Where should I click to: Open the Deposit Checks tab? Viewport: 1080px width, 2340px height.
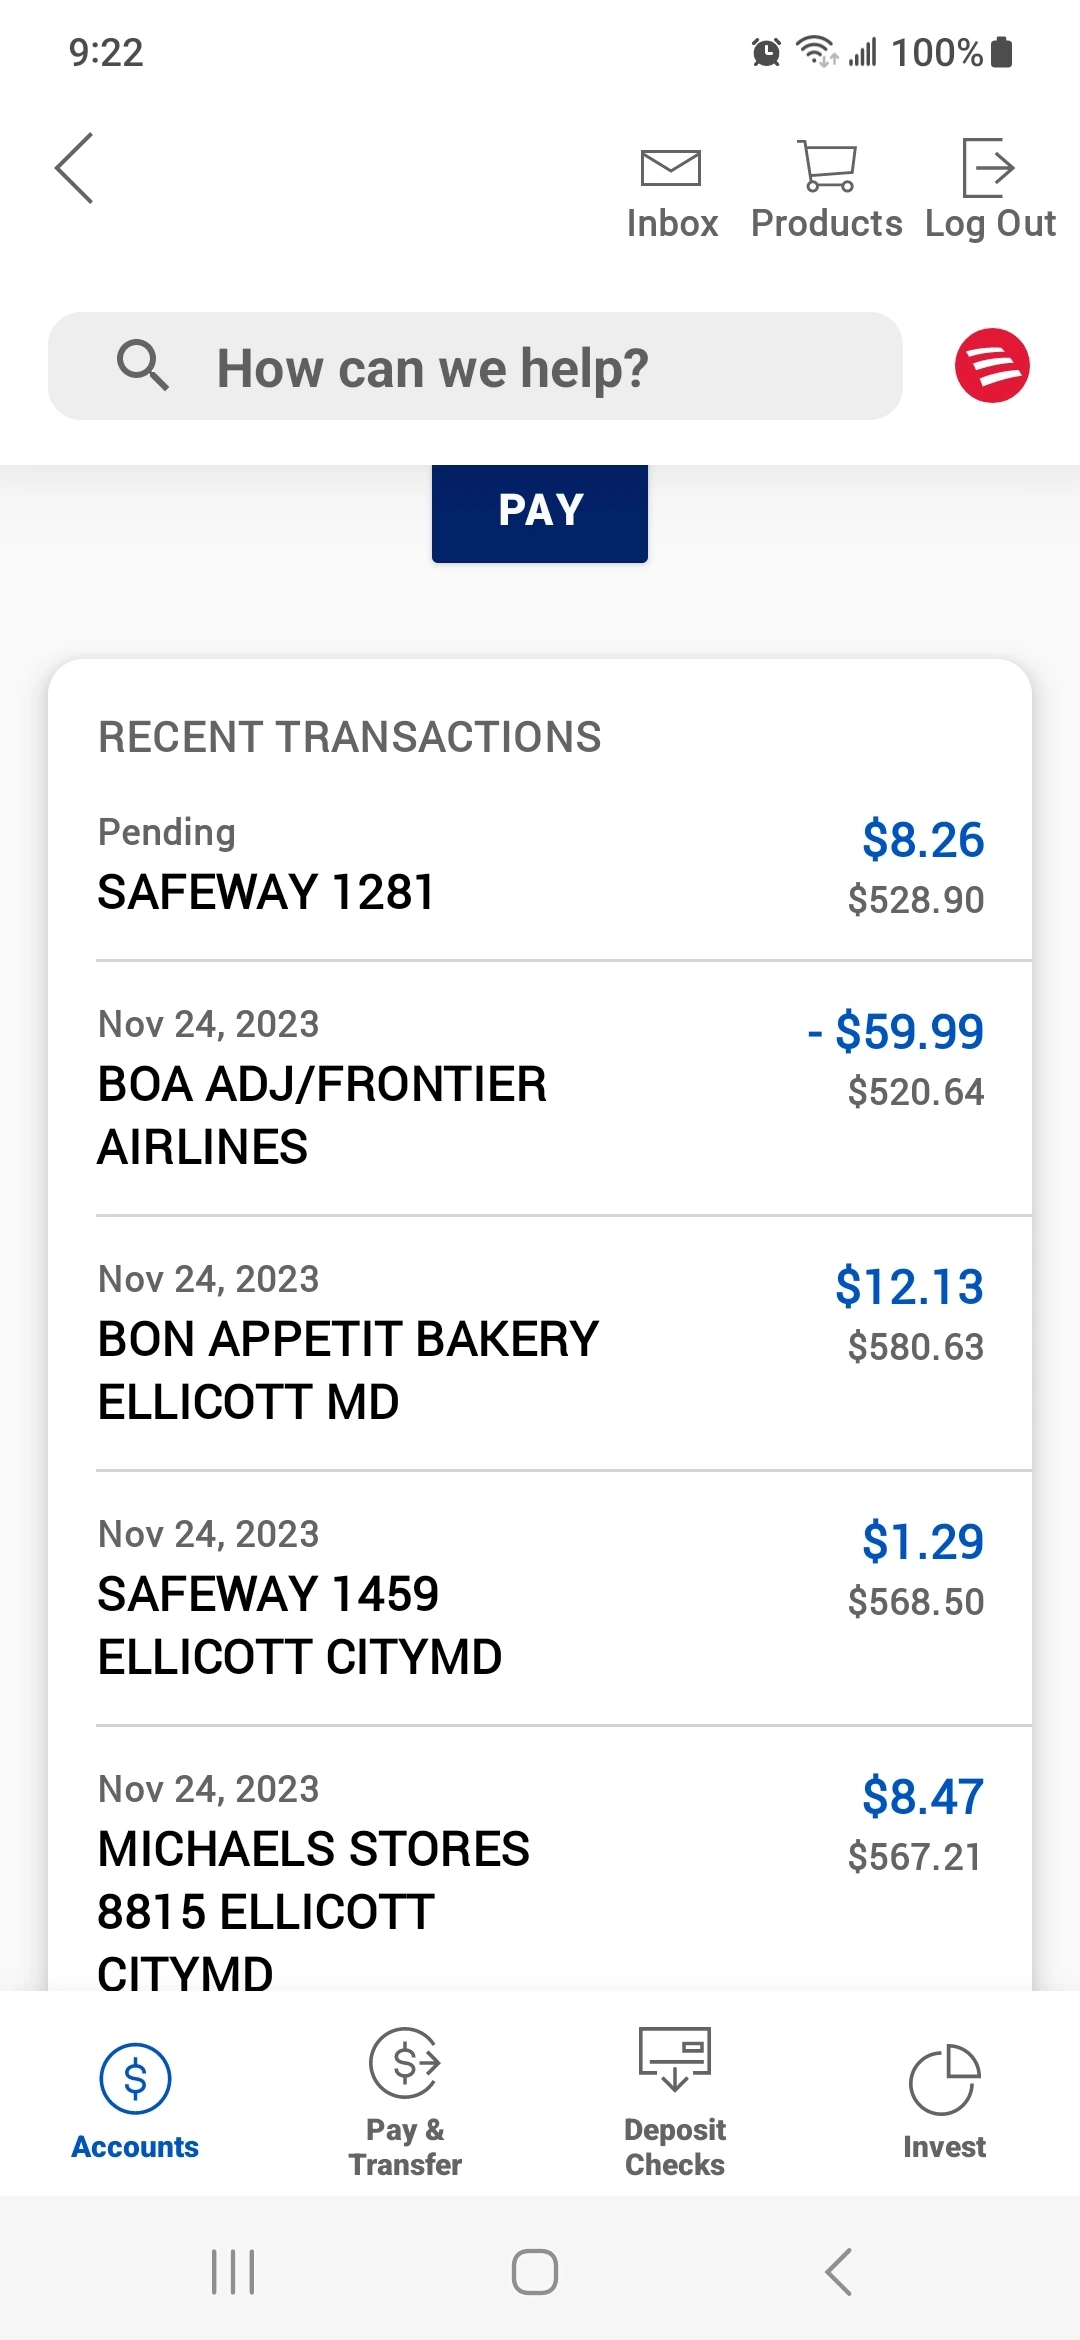coord(675,2100)
